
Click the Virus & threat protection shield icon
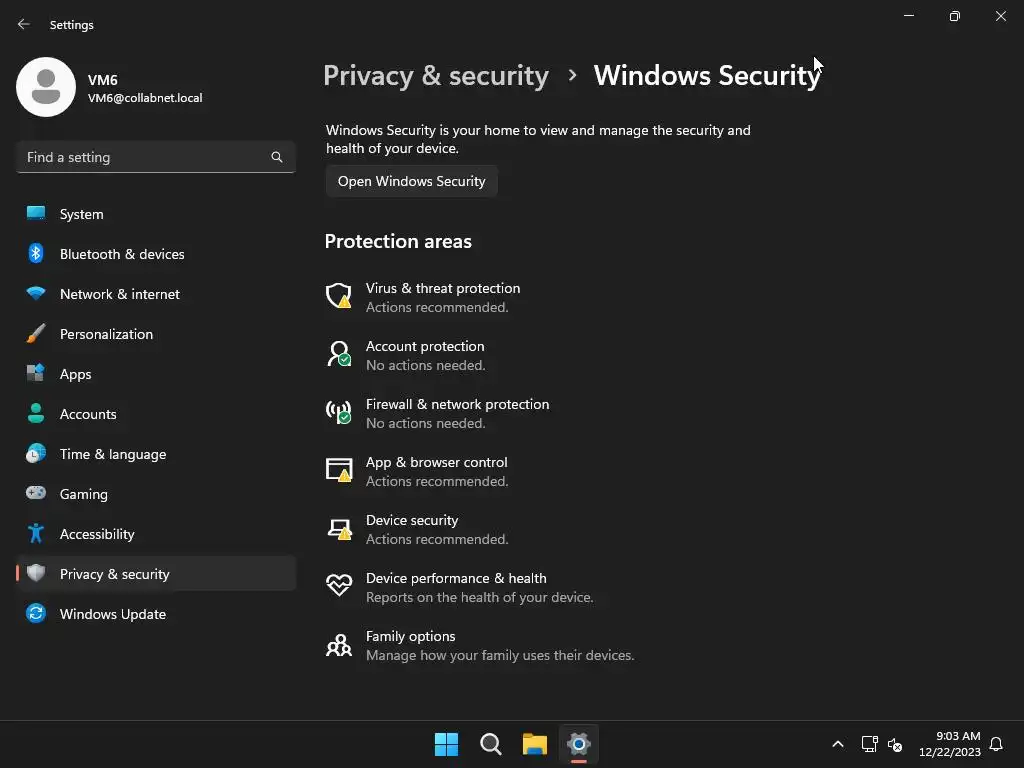tap(339, 296)
